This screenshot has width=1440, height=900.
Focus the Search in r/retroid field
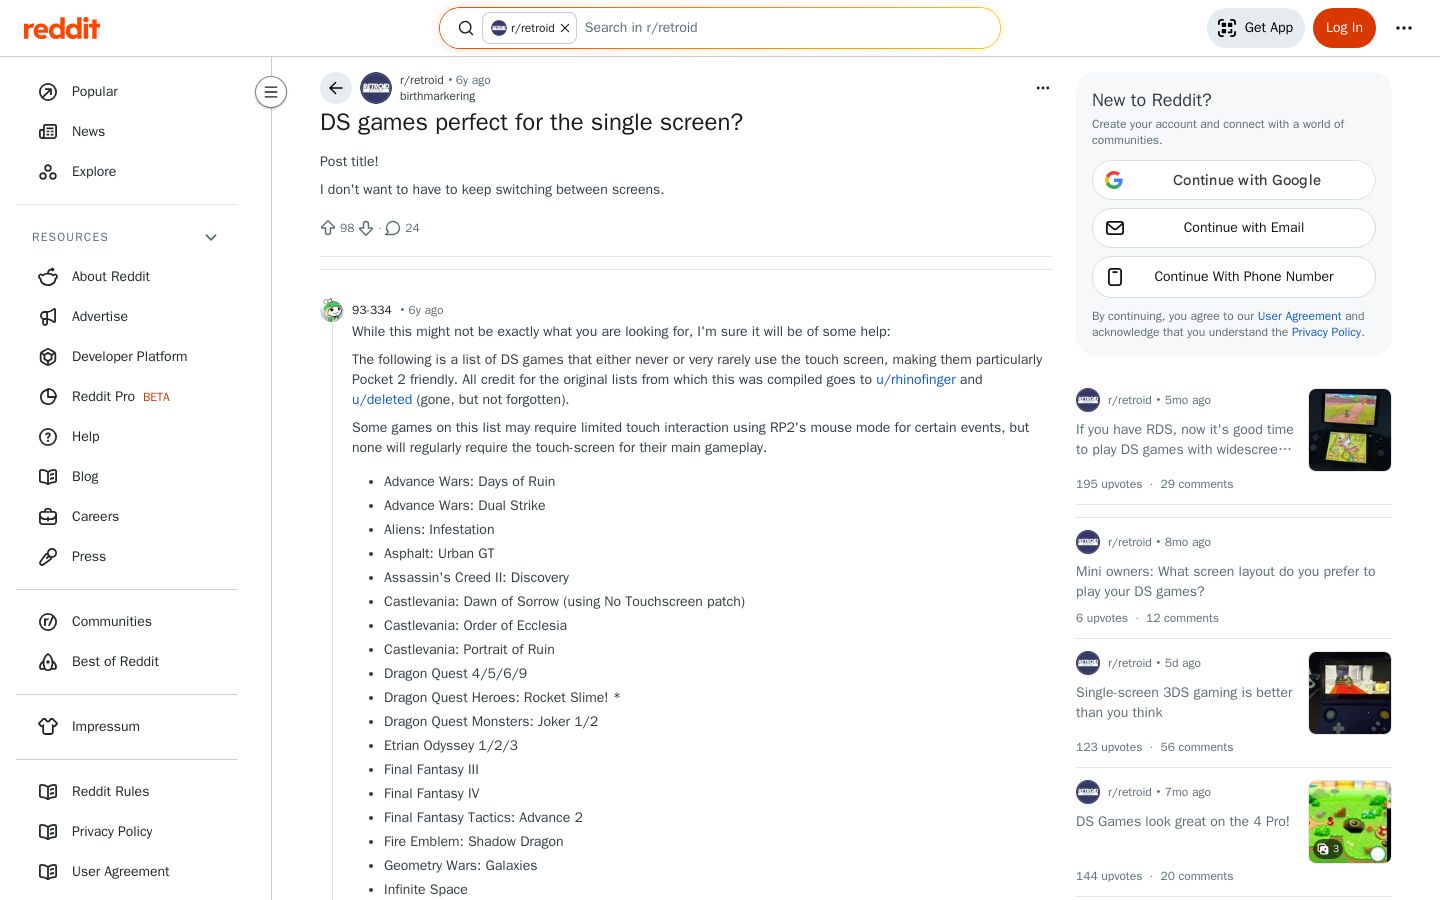pyautogui.click(x=785, y=28)
